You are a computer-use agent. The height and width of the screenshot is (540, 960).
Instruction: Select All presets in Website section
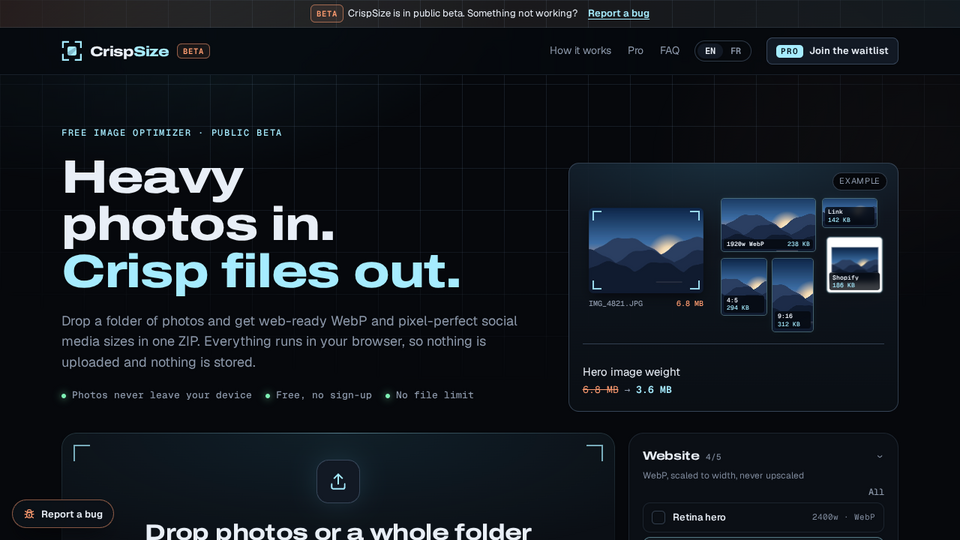[876, 492]
